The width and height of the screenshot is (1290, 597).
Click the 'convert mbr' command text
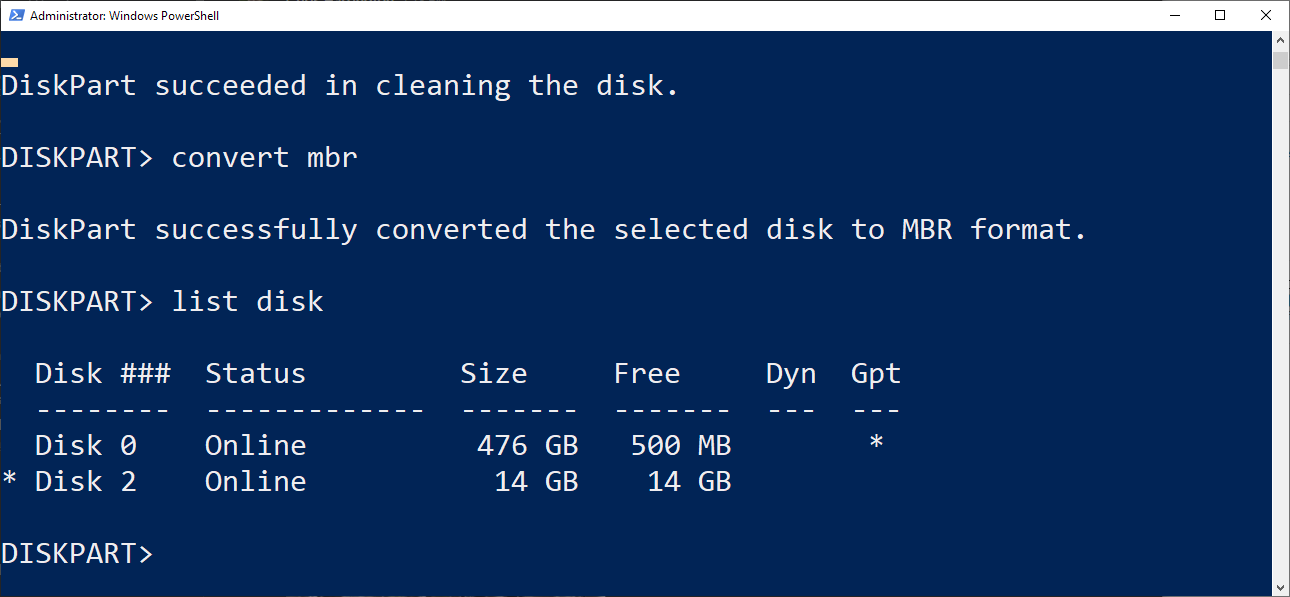264,158
